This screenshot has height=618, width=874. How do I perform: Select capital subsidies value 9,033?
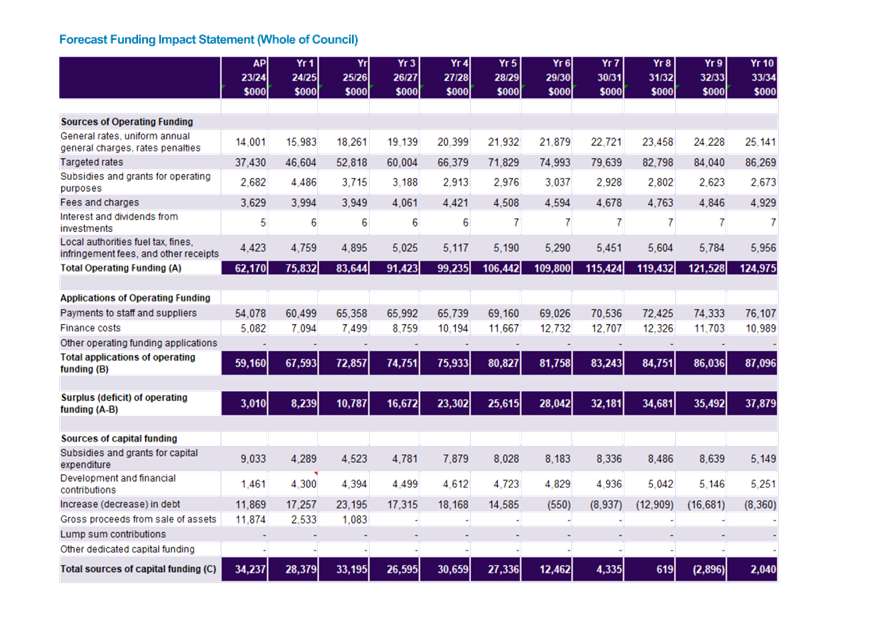click(253, 459)
